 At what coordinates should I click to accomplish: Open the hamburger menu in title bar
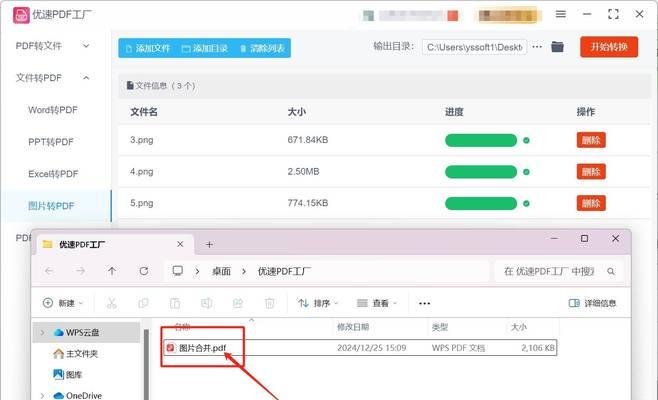pos(561,14)
